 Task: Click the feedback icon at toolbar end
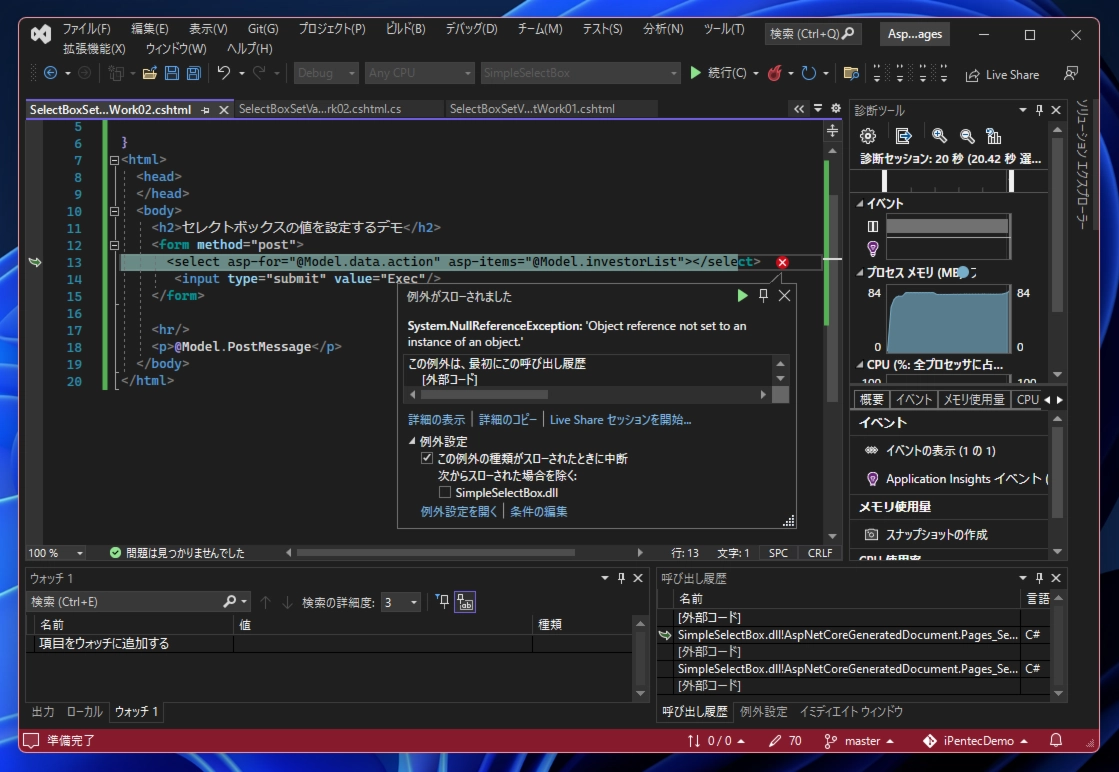coord(1070,73)
